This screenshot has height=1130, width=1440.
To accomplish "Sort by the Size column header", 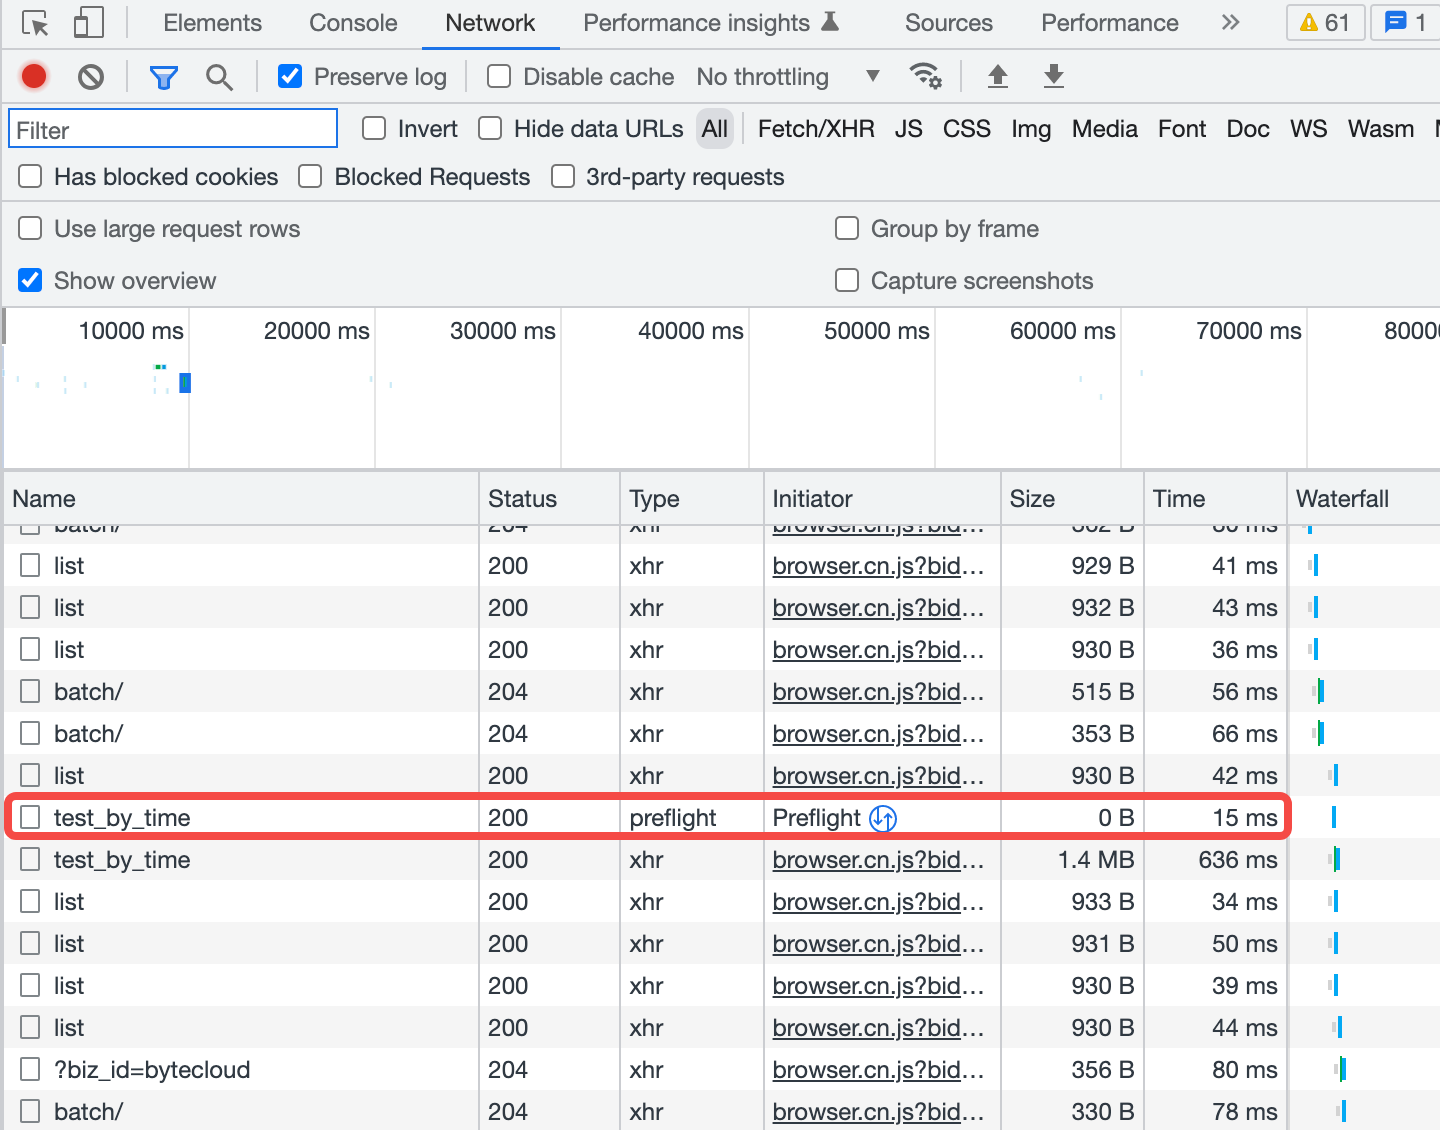I will 1072,499.
